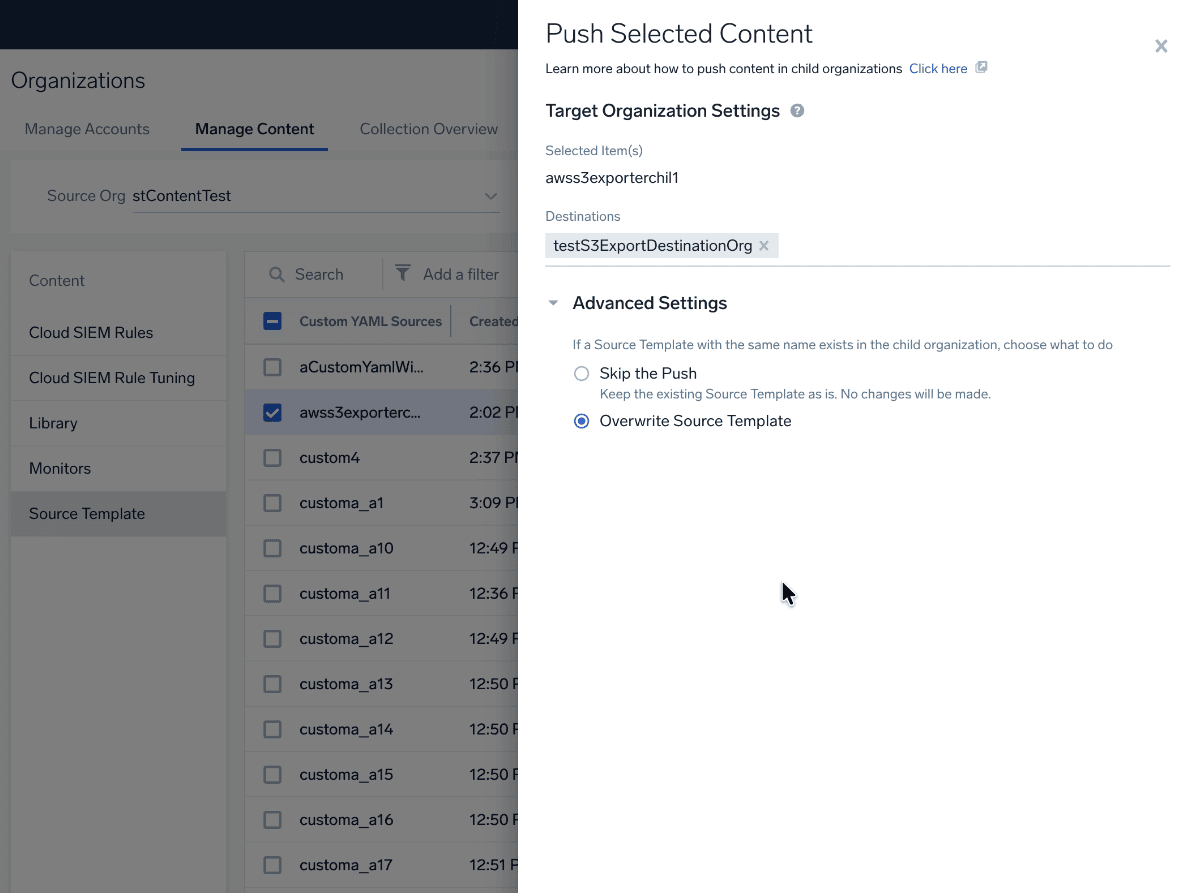Open the Collection Overview tab

point(428,129)
